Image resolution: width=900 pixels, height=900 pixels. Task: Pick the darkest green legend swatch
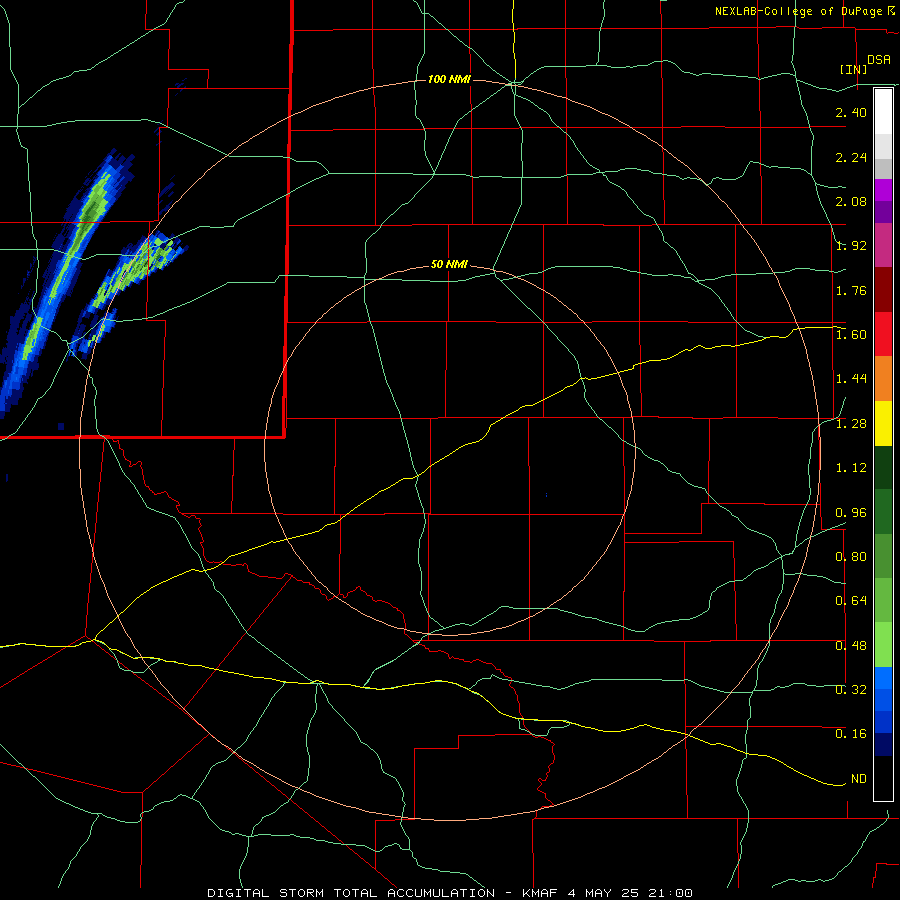tap(883, 467)
